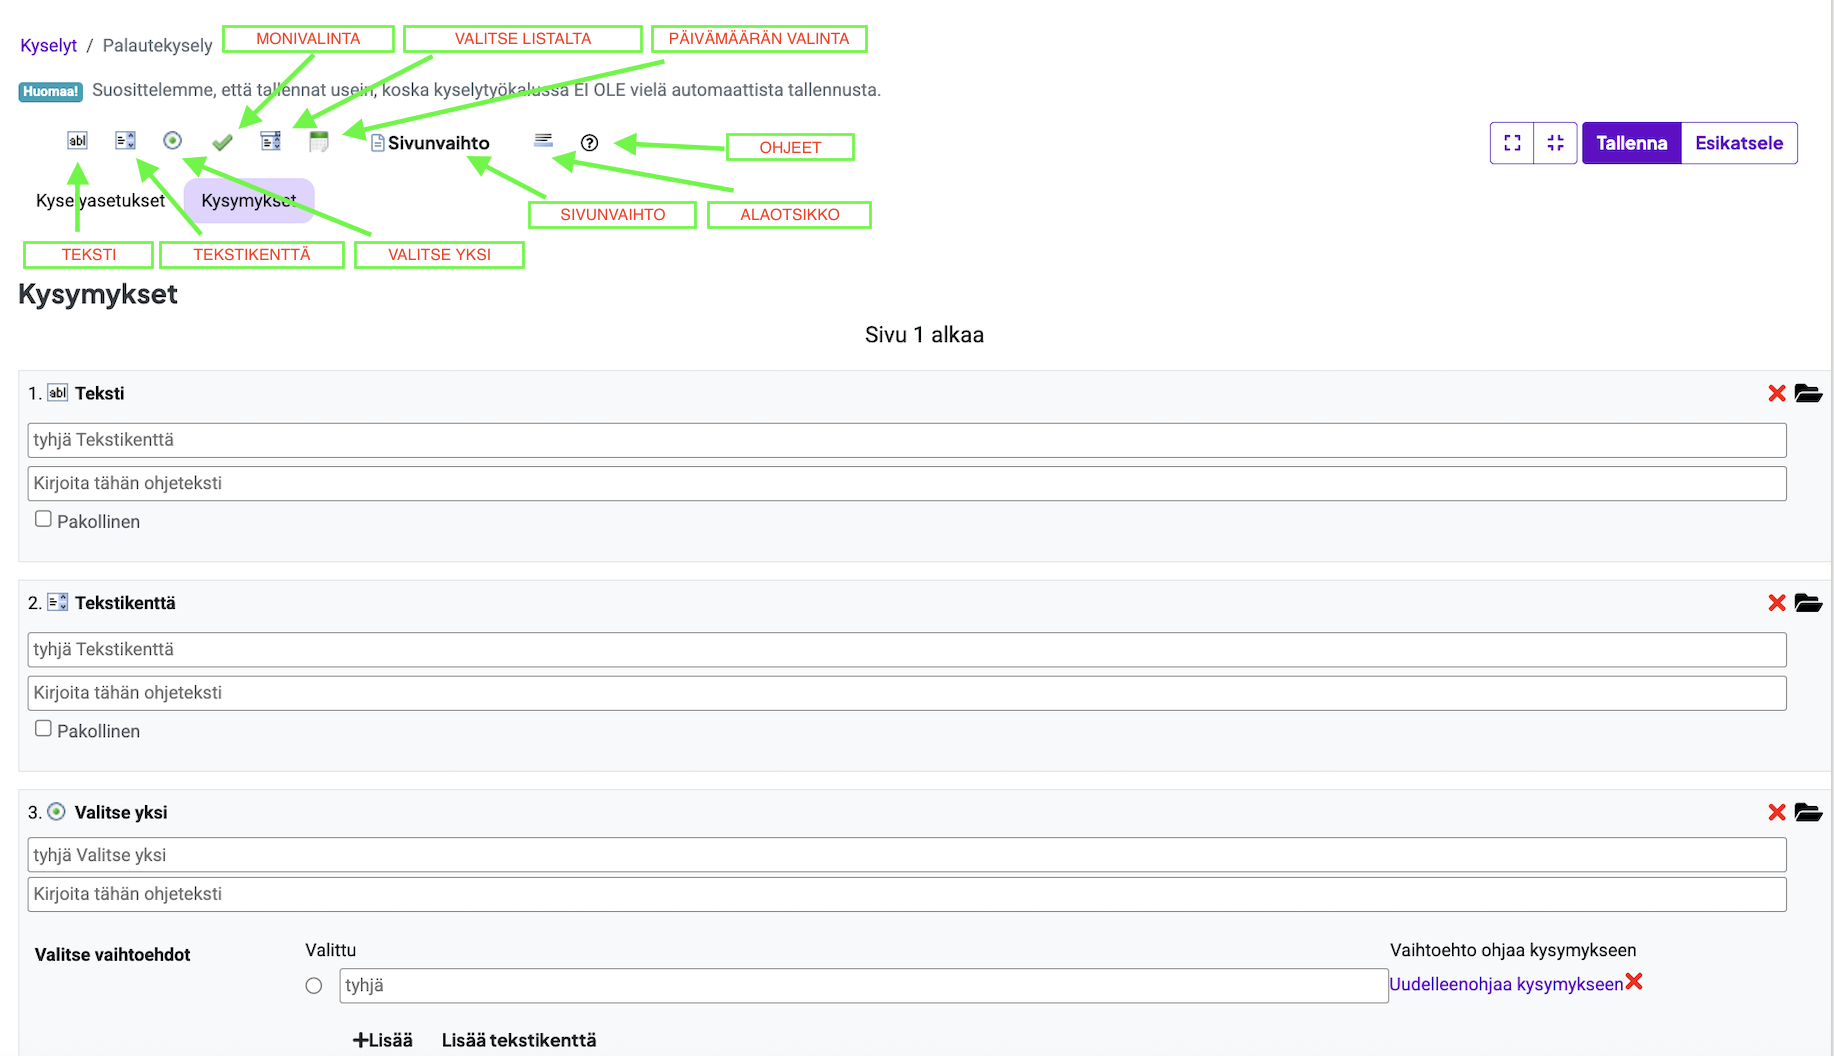The width and height of the screenshot is (1834, 1056).
Task: Delete question 1 with red X
Action: [1776, 394]
